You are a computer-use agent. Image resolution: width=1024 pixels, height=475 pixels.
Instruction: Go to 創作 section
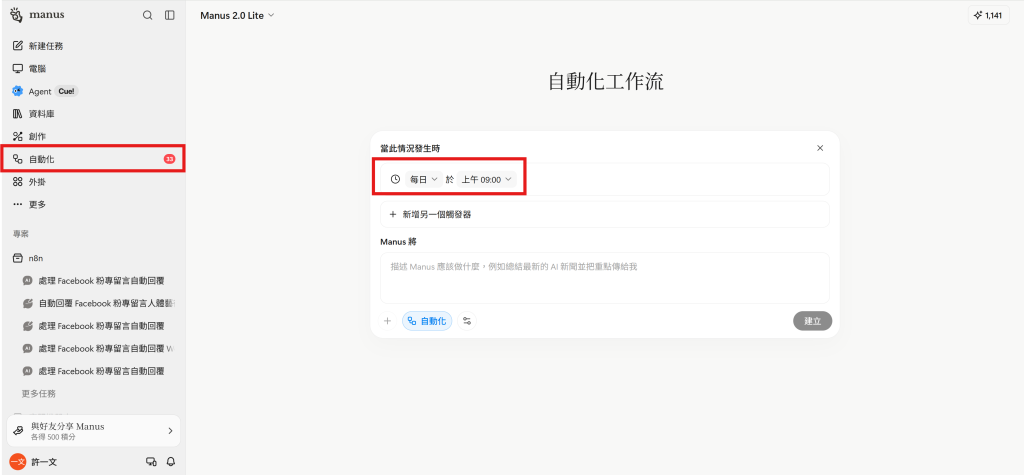pos(93,137)
